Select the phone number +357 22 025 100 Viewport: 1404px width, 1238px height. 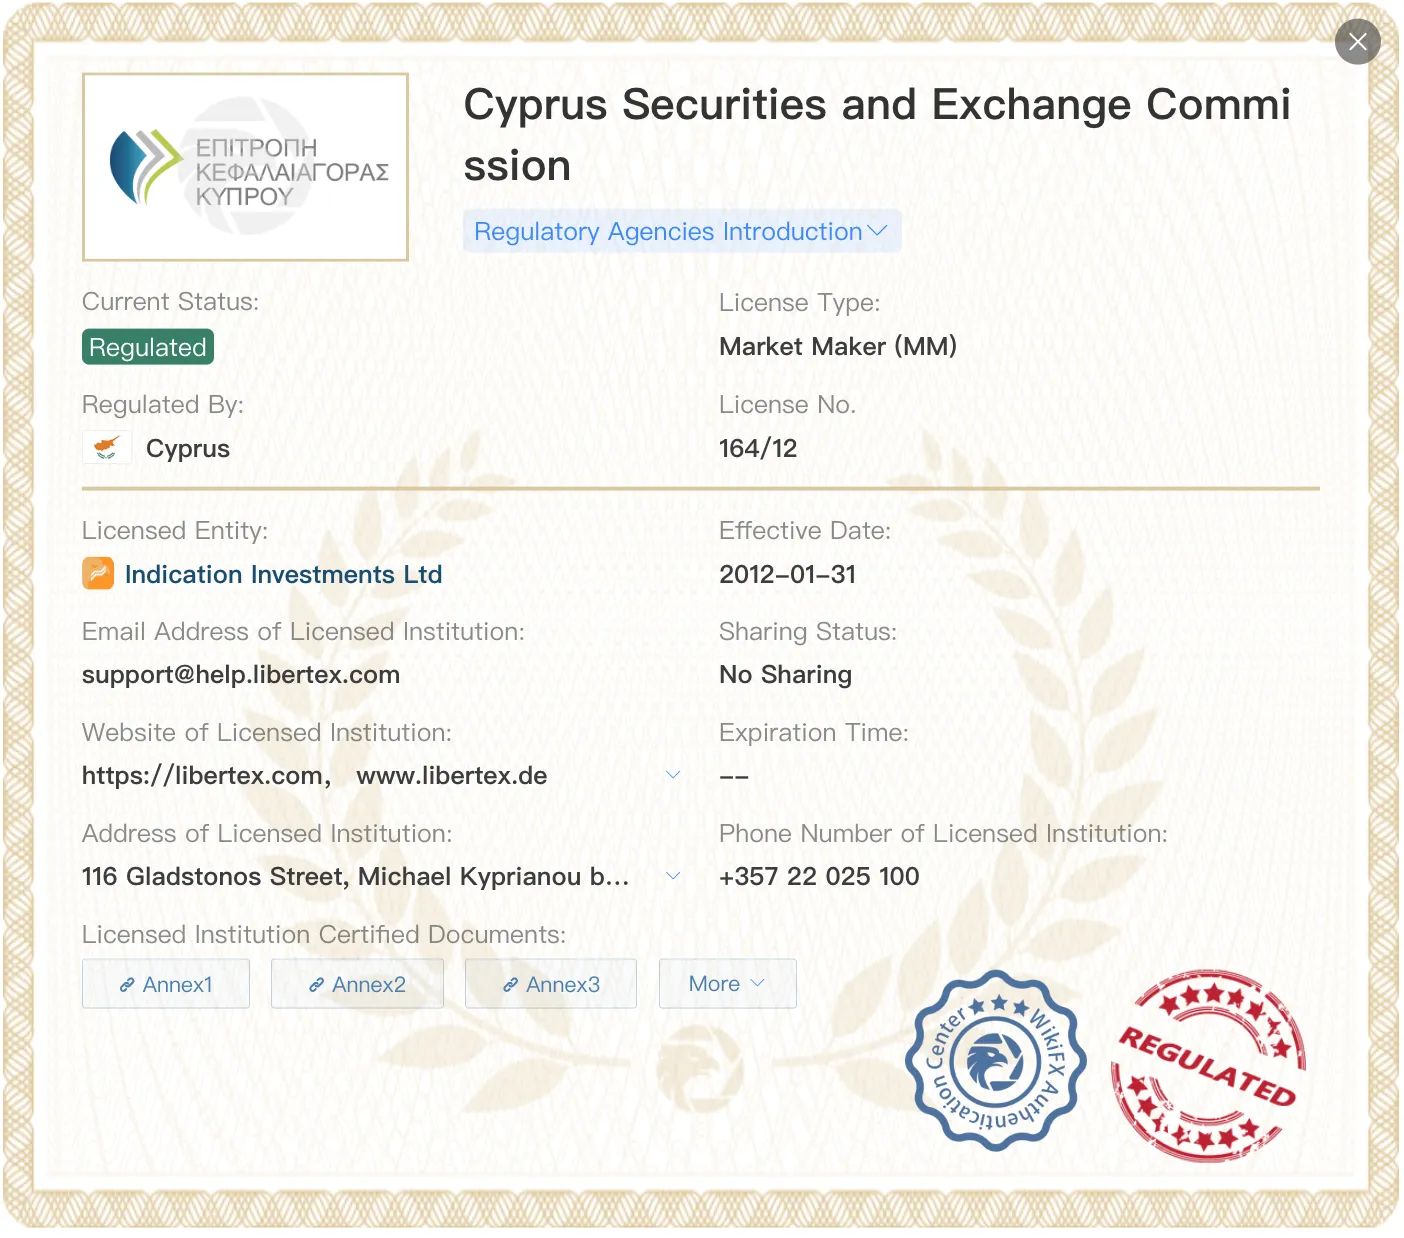click(819, 877)
